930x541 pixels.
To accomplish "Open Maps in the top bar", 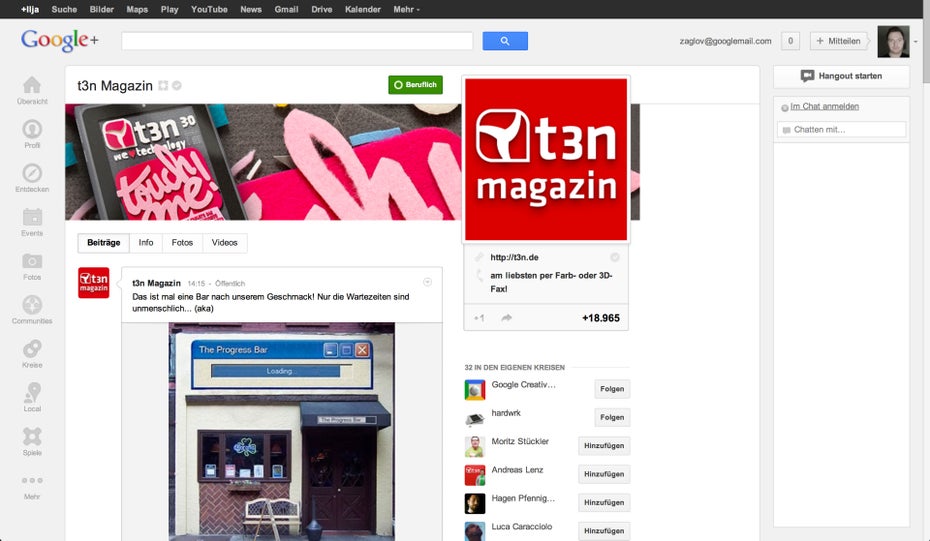I will tap(137, 9).
